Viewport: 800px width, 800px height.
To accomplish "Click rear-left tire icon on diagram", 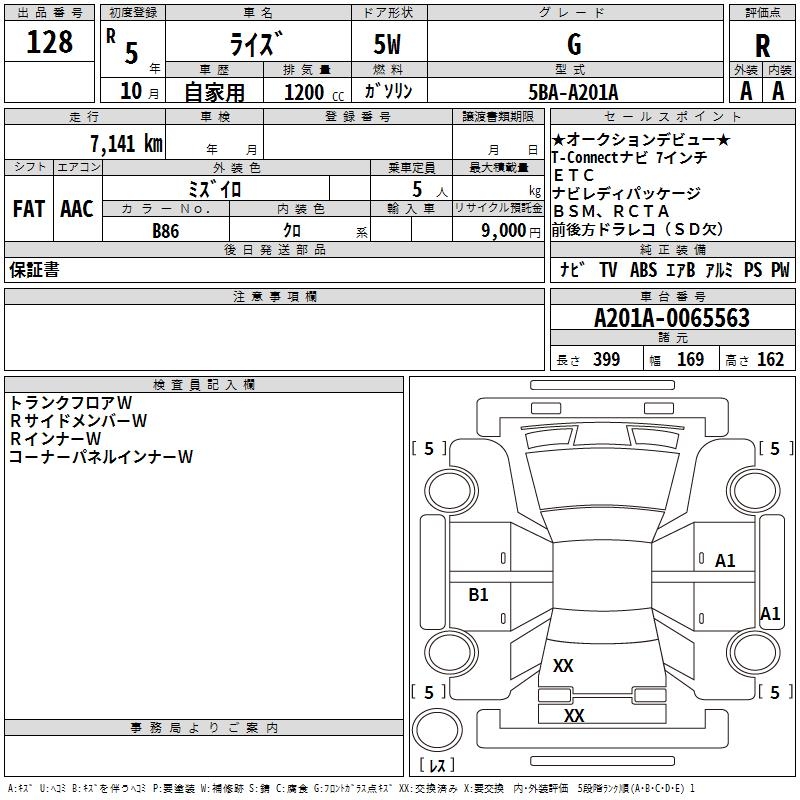I will 451,653.
